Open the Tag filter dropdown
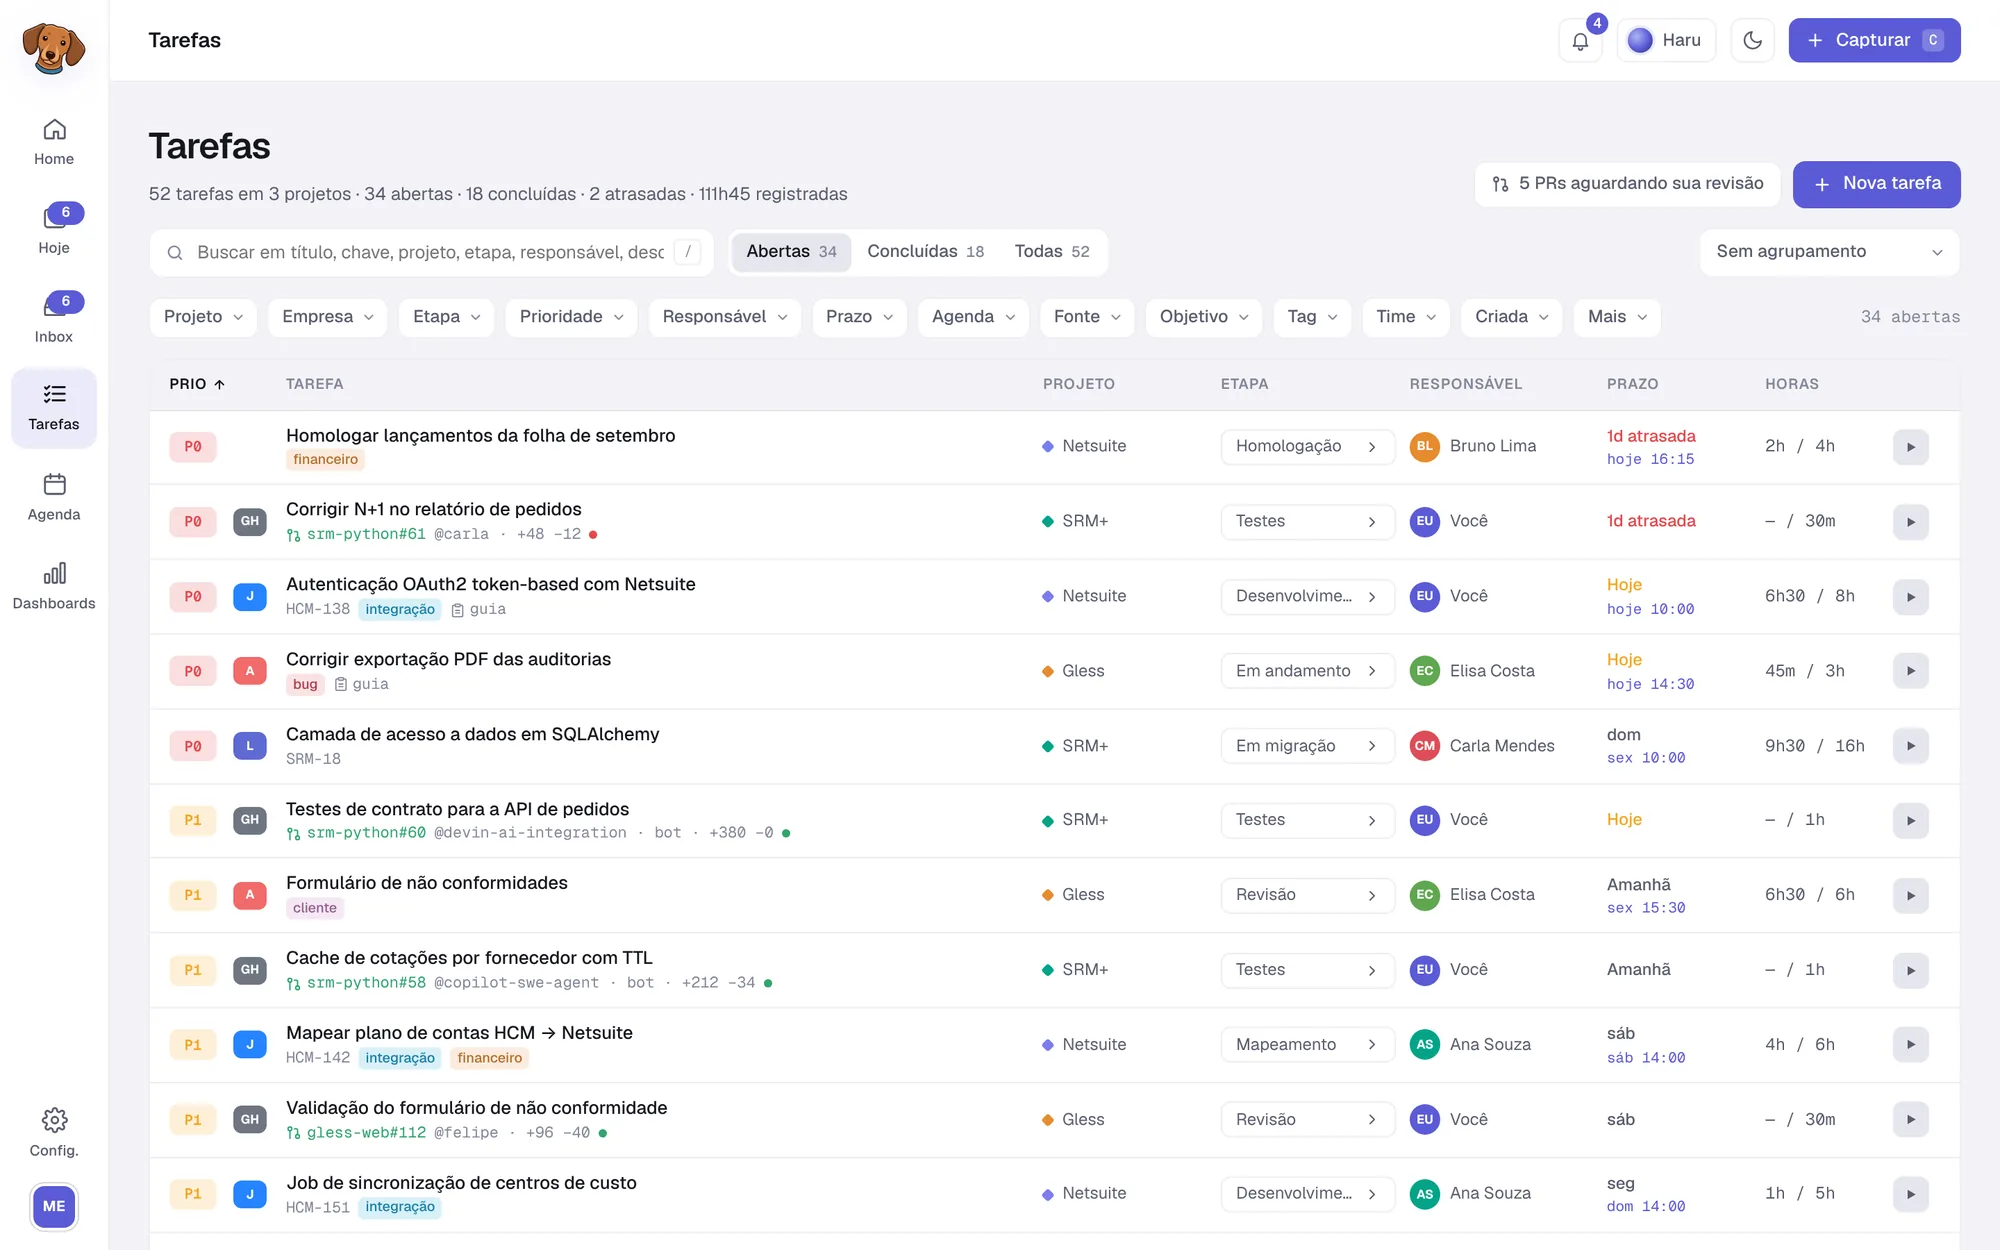Screen dimensions: 2000x1250 click(x=1312, y=317)
